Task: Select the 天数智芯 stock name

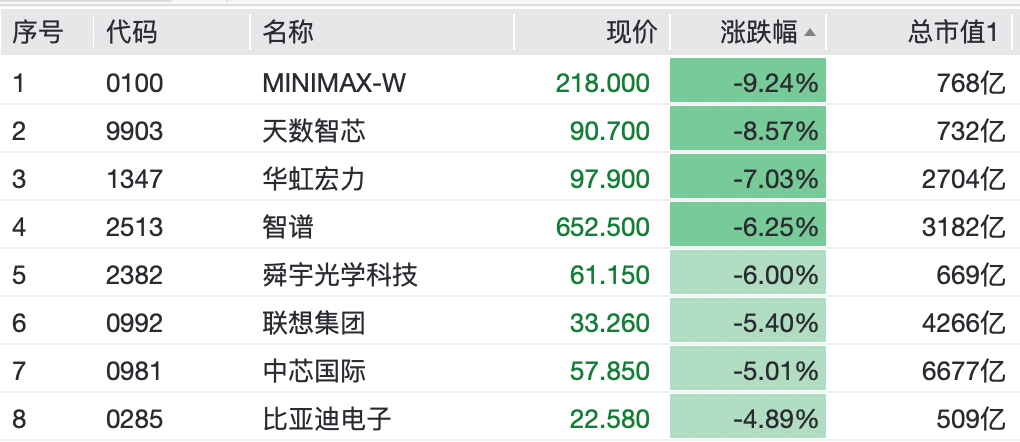Action: click(x=314, y=131)
